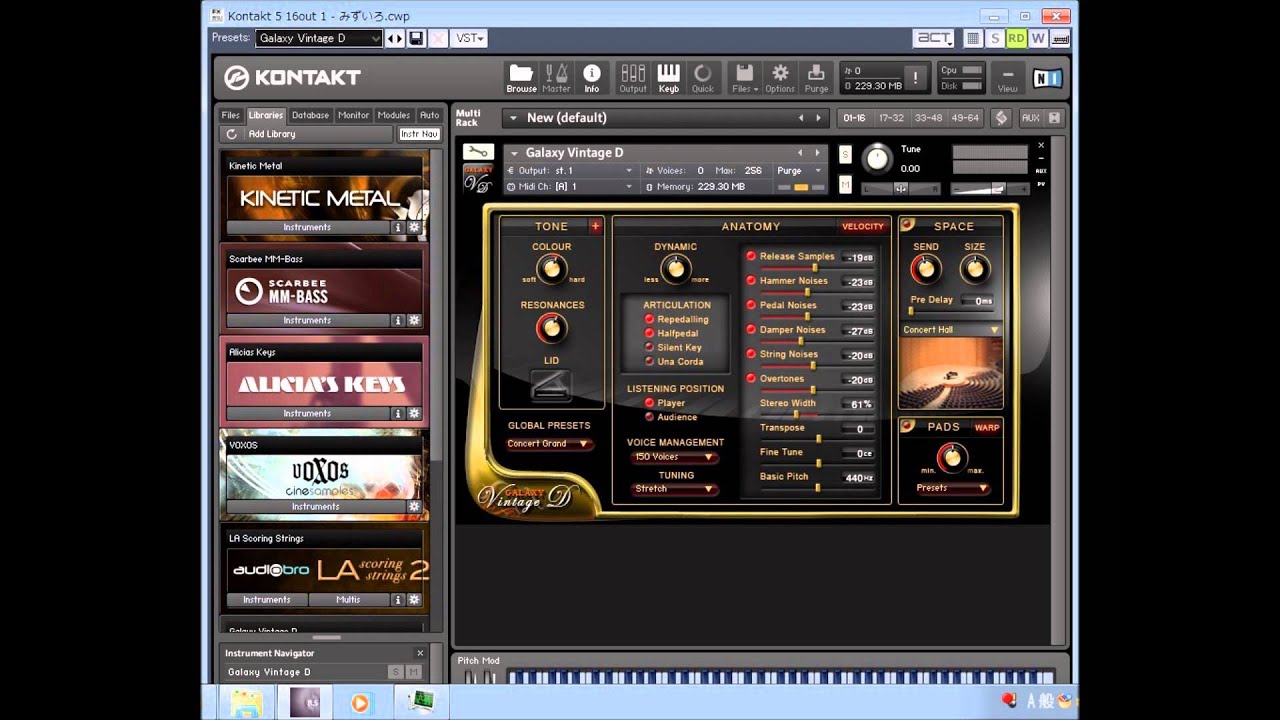This screenshot has height=720, width=1280.
Task: Click the rack workspace management icon
Action: tap(1001, 118)
